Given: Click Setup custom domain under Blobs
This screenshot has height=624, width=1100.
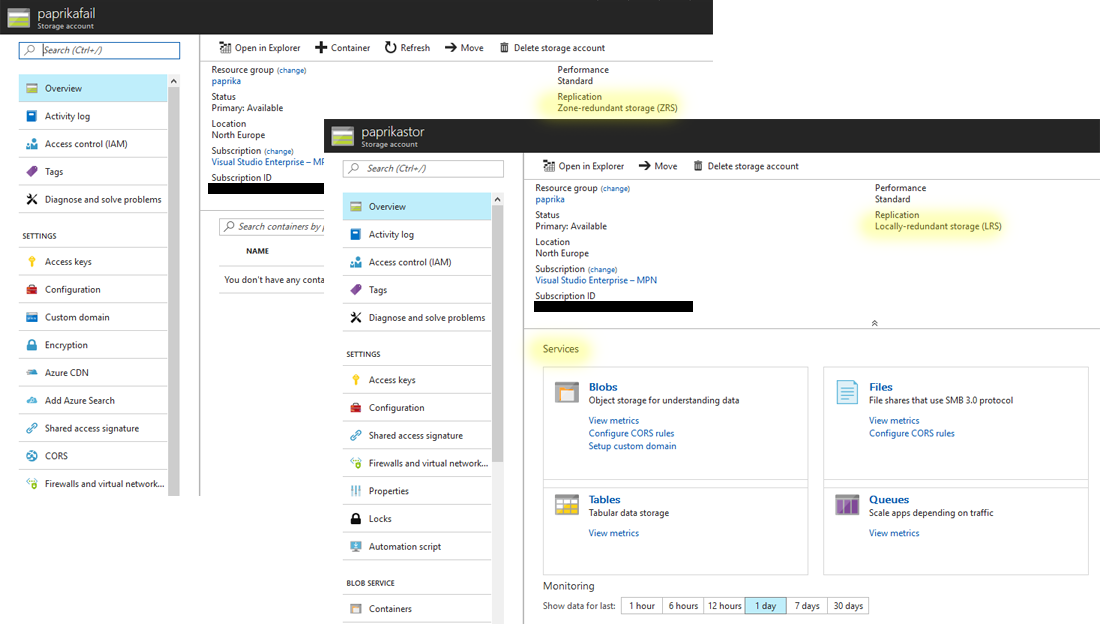Looking at the screenshot, I should tap(631, 445).
